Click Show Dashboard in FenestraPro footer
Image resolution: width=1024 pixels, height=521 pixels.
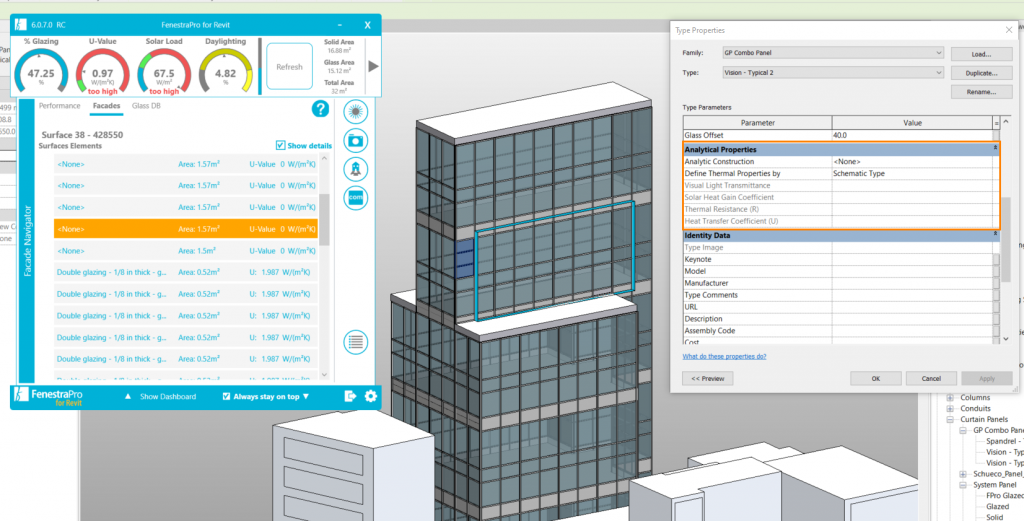click(168, 396)
